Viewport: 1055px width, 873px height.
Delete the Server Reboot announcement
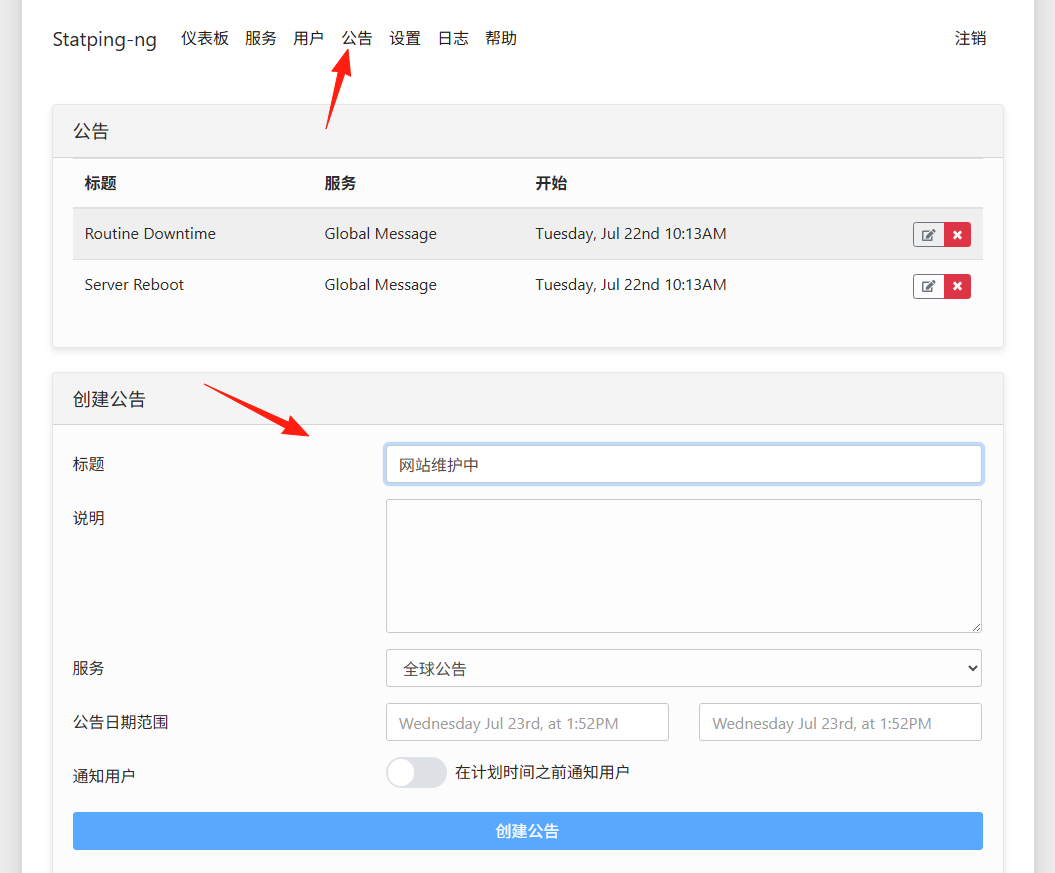click(x=957, y=287)
